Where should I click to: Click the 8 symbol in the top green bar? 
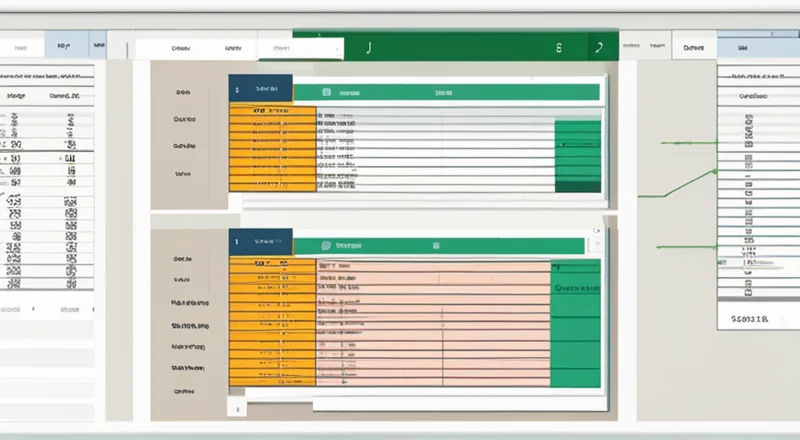tap(558, 47)
